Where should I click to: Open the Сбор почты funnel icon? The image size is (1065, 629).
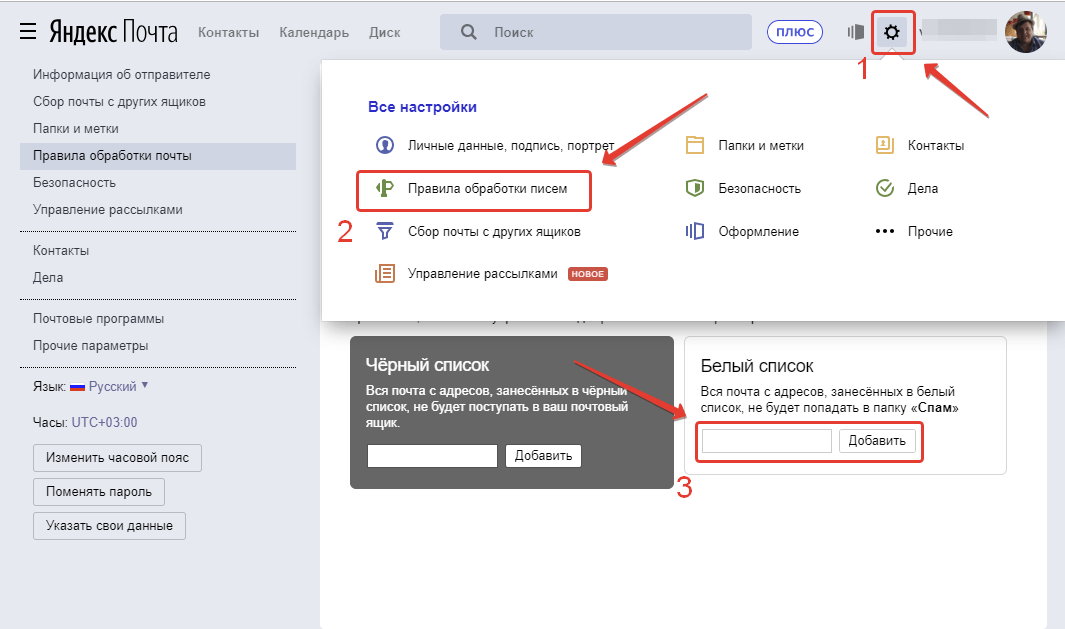[x=384, y=231]
